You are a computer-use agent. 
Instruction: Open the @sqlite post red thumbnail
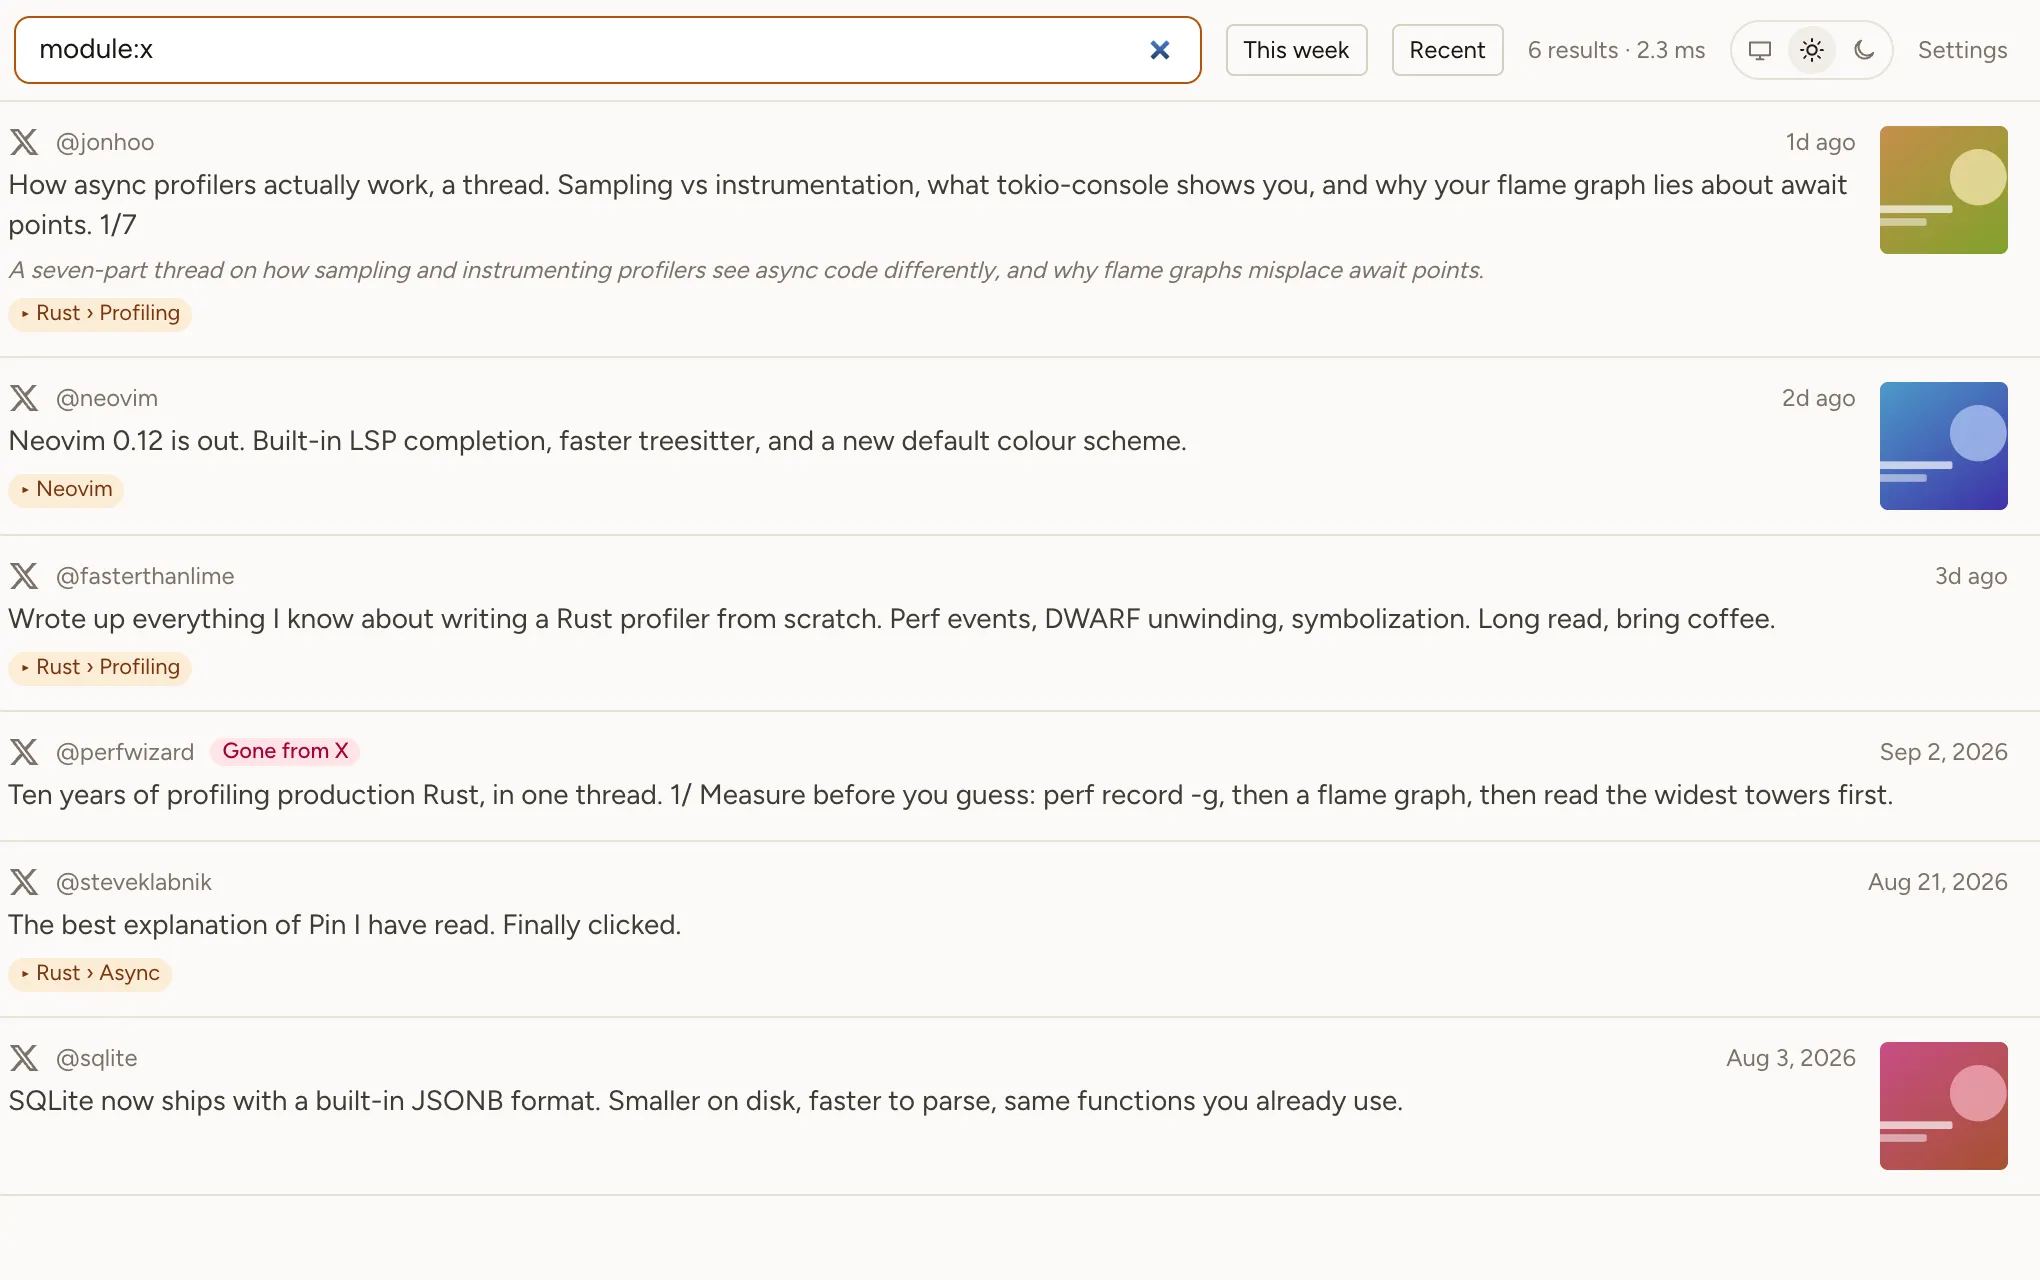[1943, 1106]
